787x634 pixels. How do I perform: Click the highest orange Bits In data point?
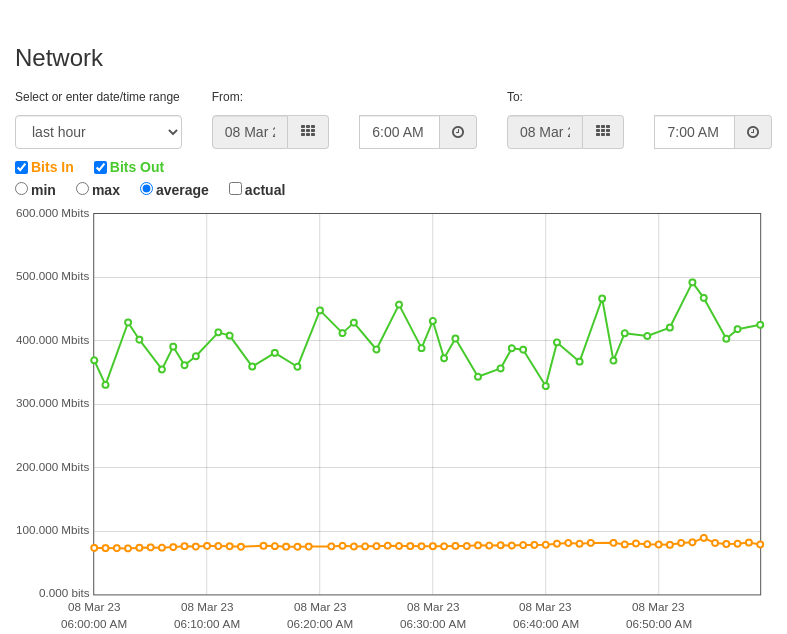coord(704,538)
